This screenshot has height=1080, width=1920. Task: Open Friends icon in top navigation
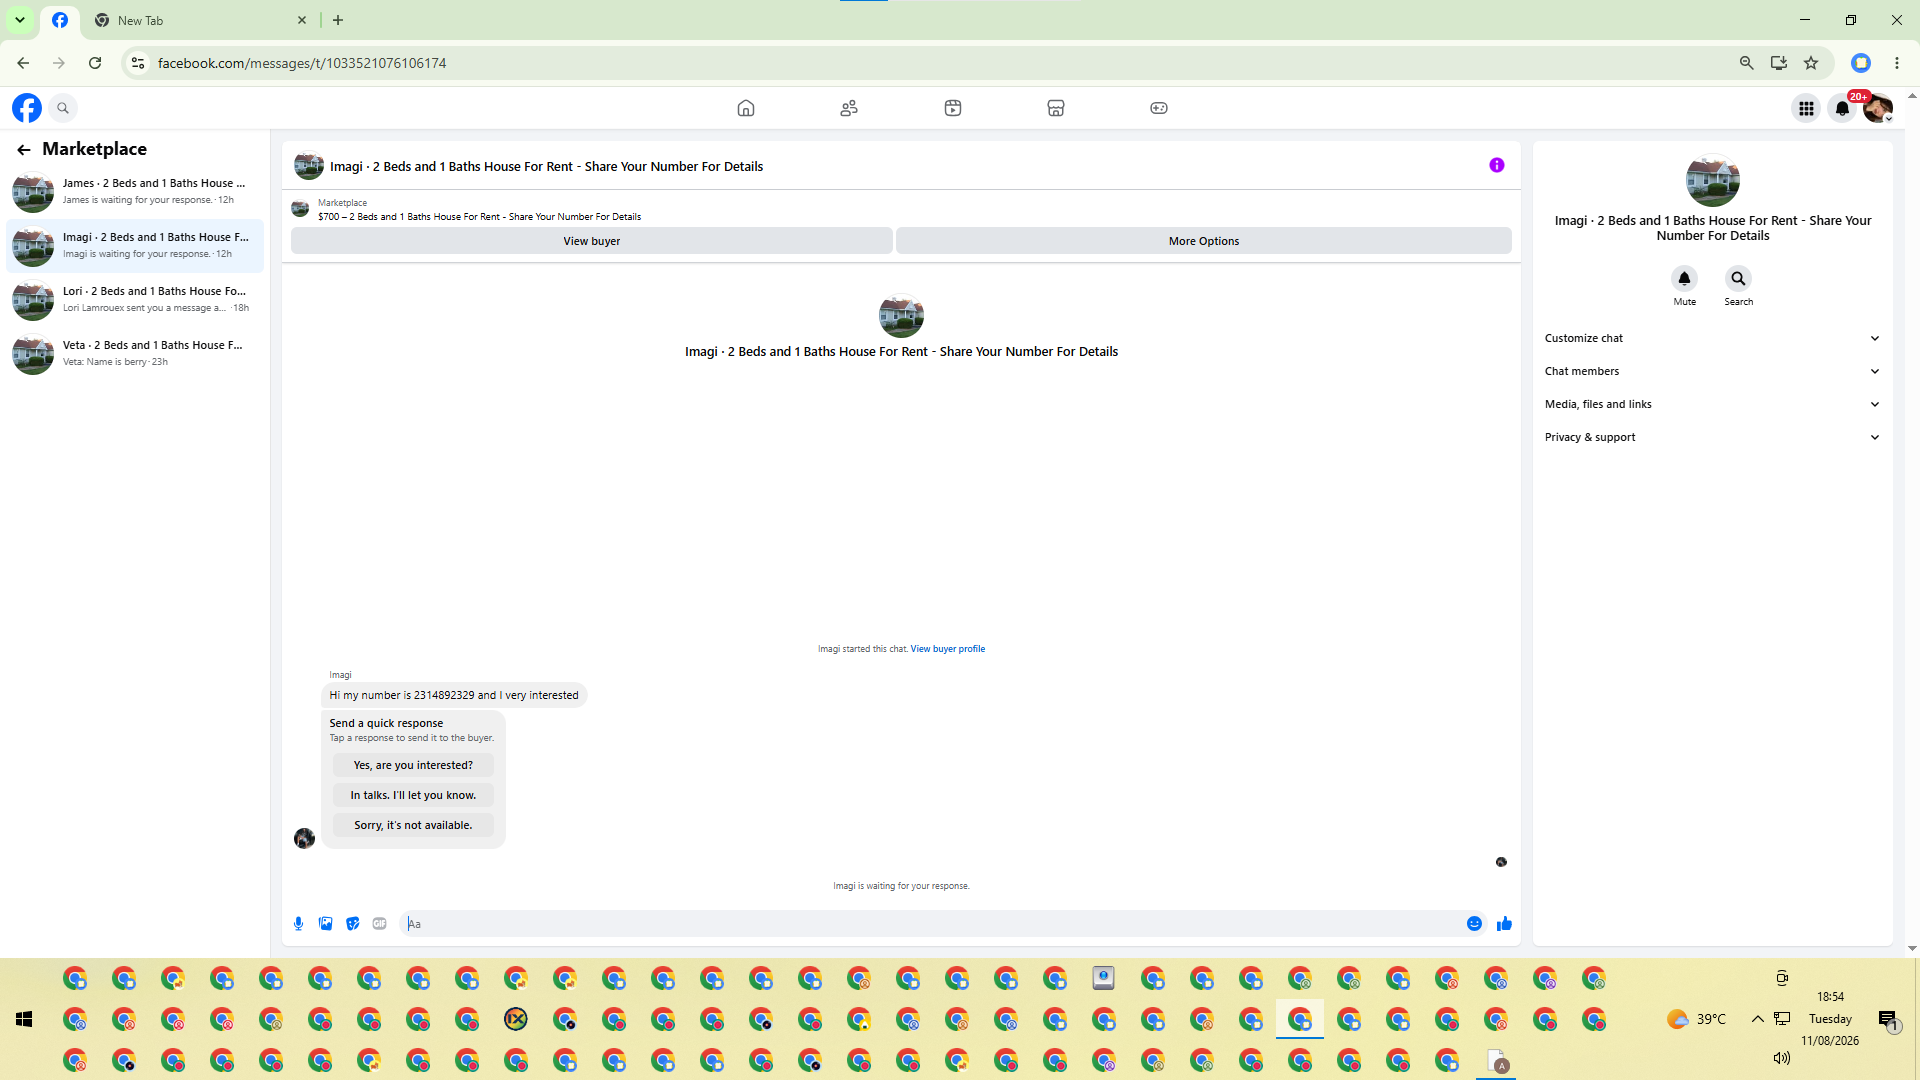tap(849, 108)
